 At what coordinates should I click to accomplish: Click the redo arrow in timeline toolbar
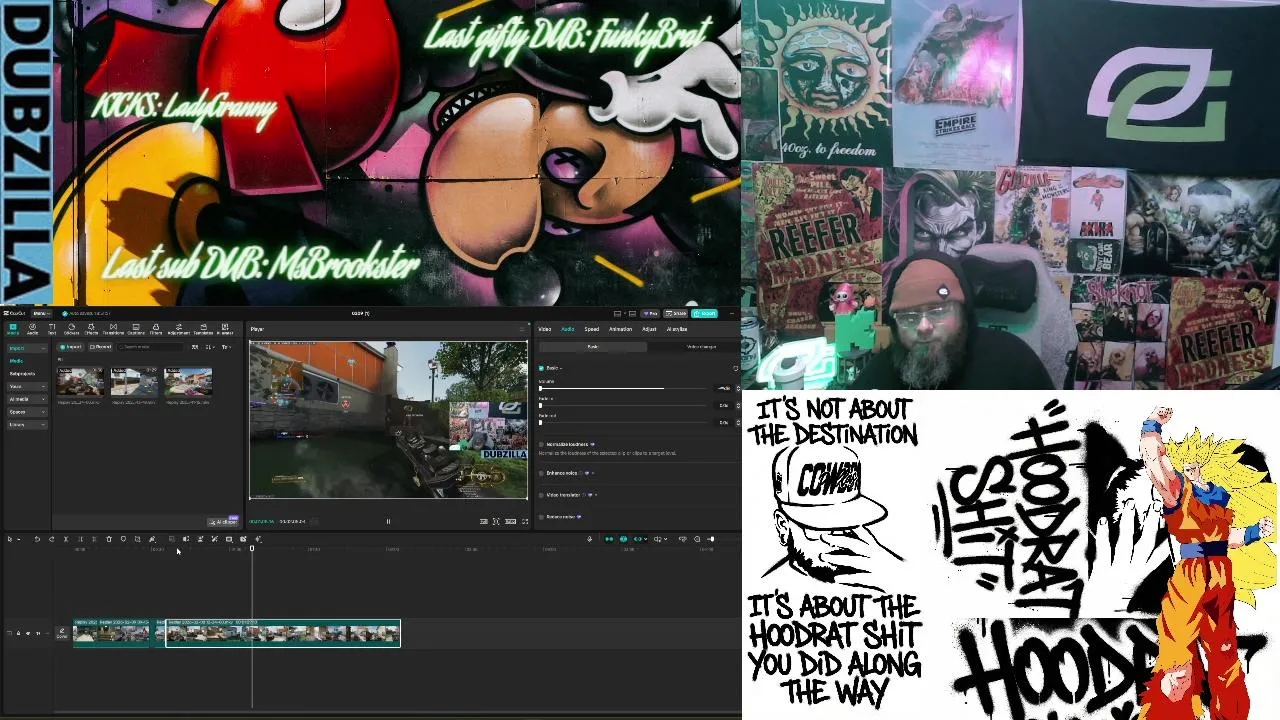(52, 539)
